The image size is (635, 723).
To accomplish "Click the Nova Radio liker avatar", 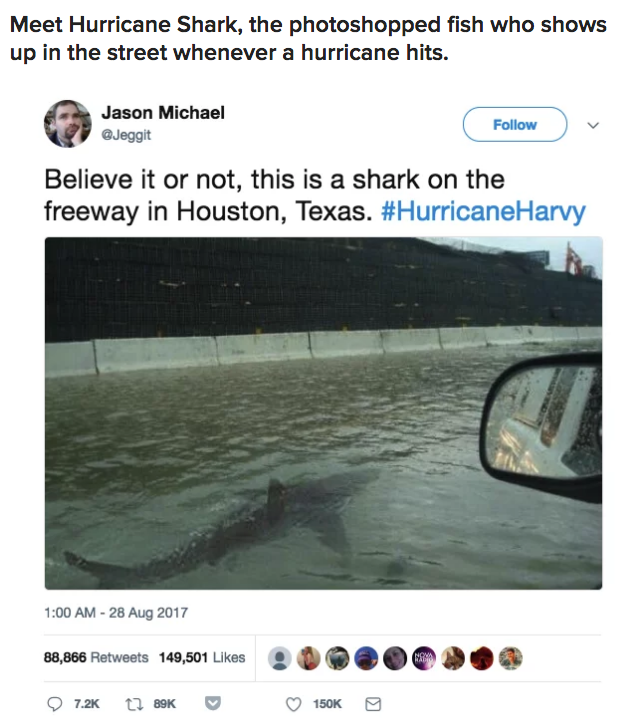I will click(x=422, y=658).
